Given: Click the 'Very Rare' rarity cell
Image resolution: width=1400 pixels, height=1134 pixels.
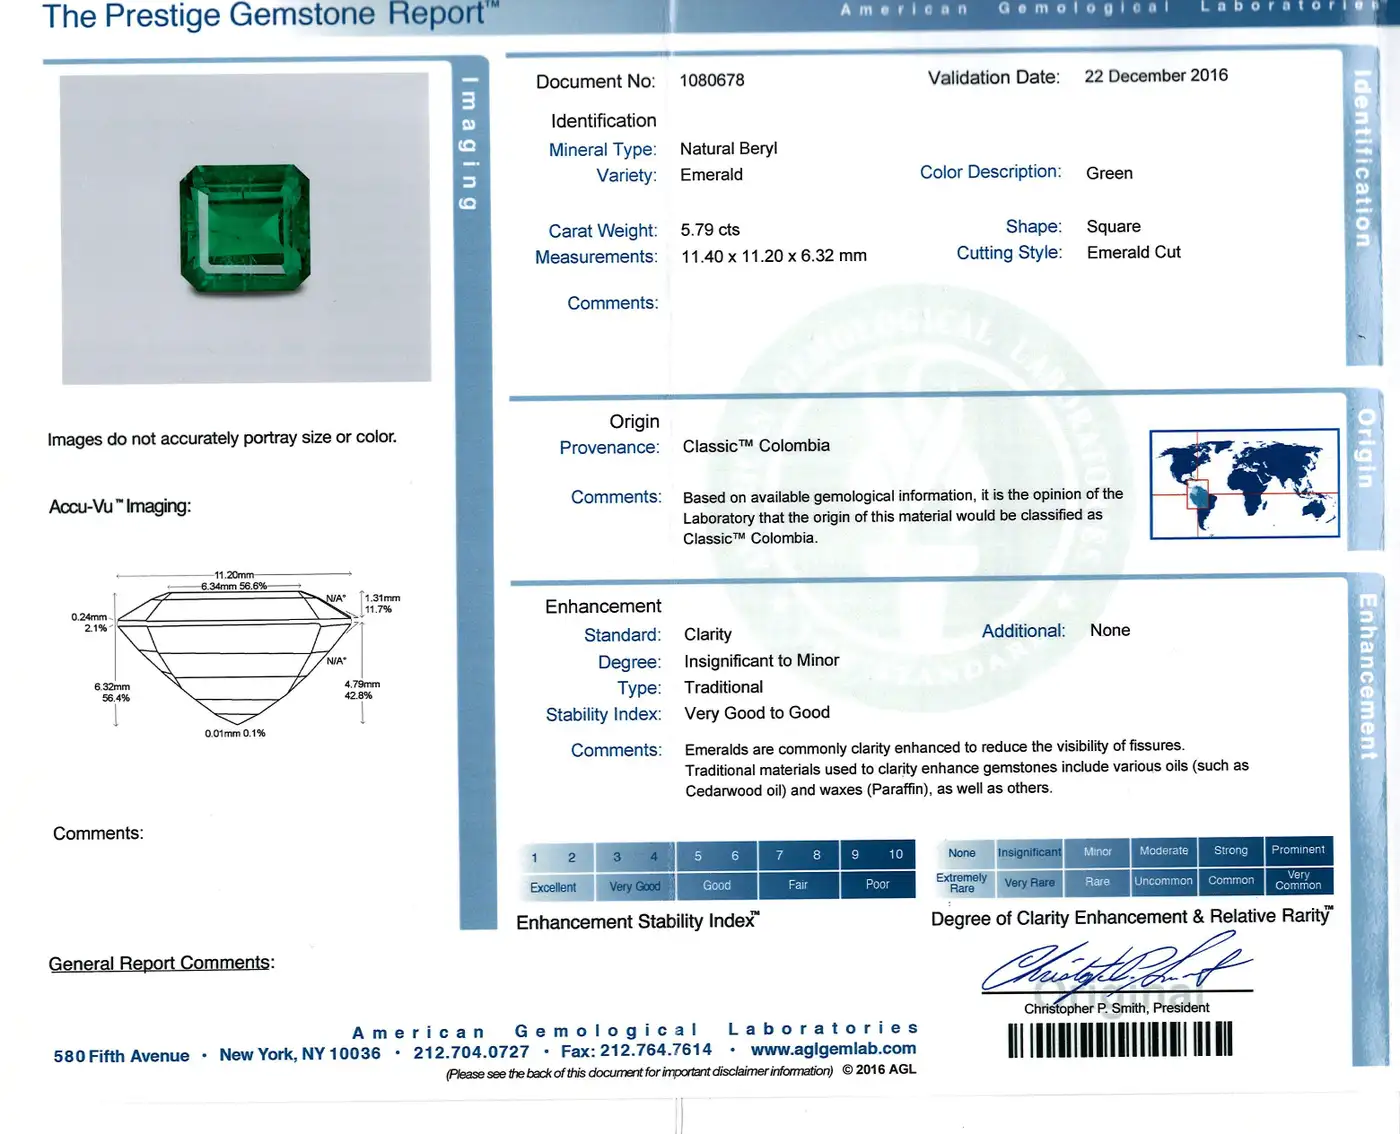Looking at the screenshot, I should coord(1029,882).
